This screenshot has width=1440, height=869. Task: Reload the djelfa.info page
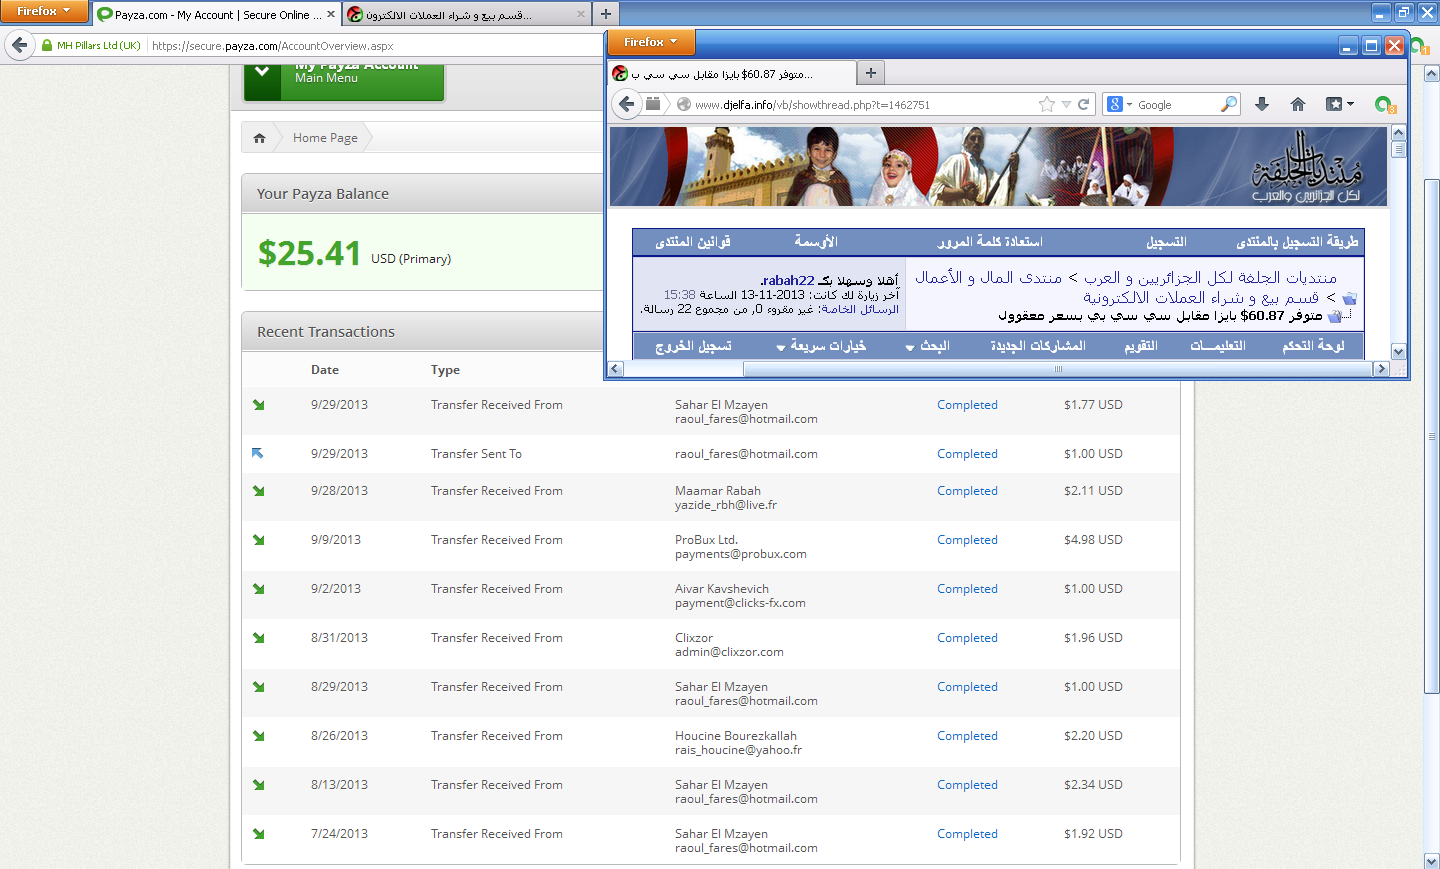point(1083,104)
